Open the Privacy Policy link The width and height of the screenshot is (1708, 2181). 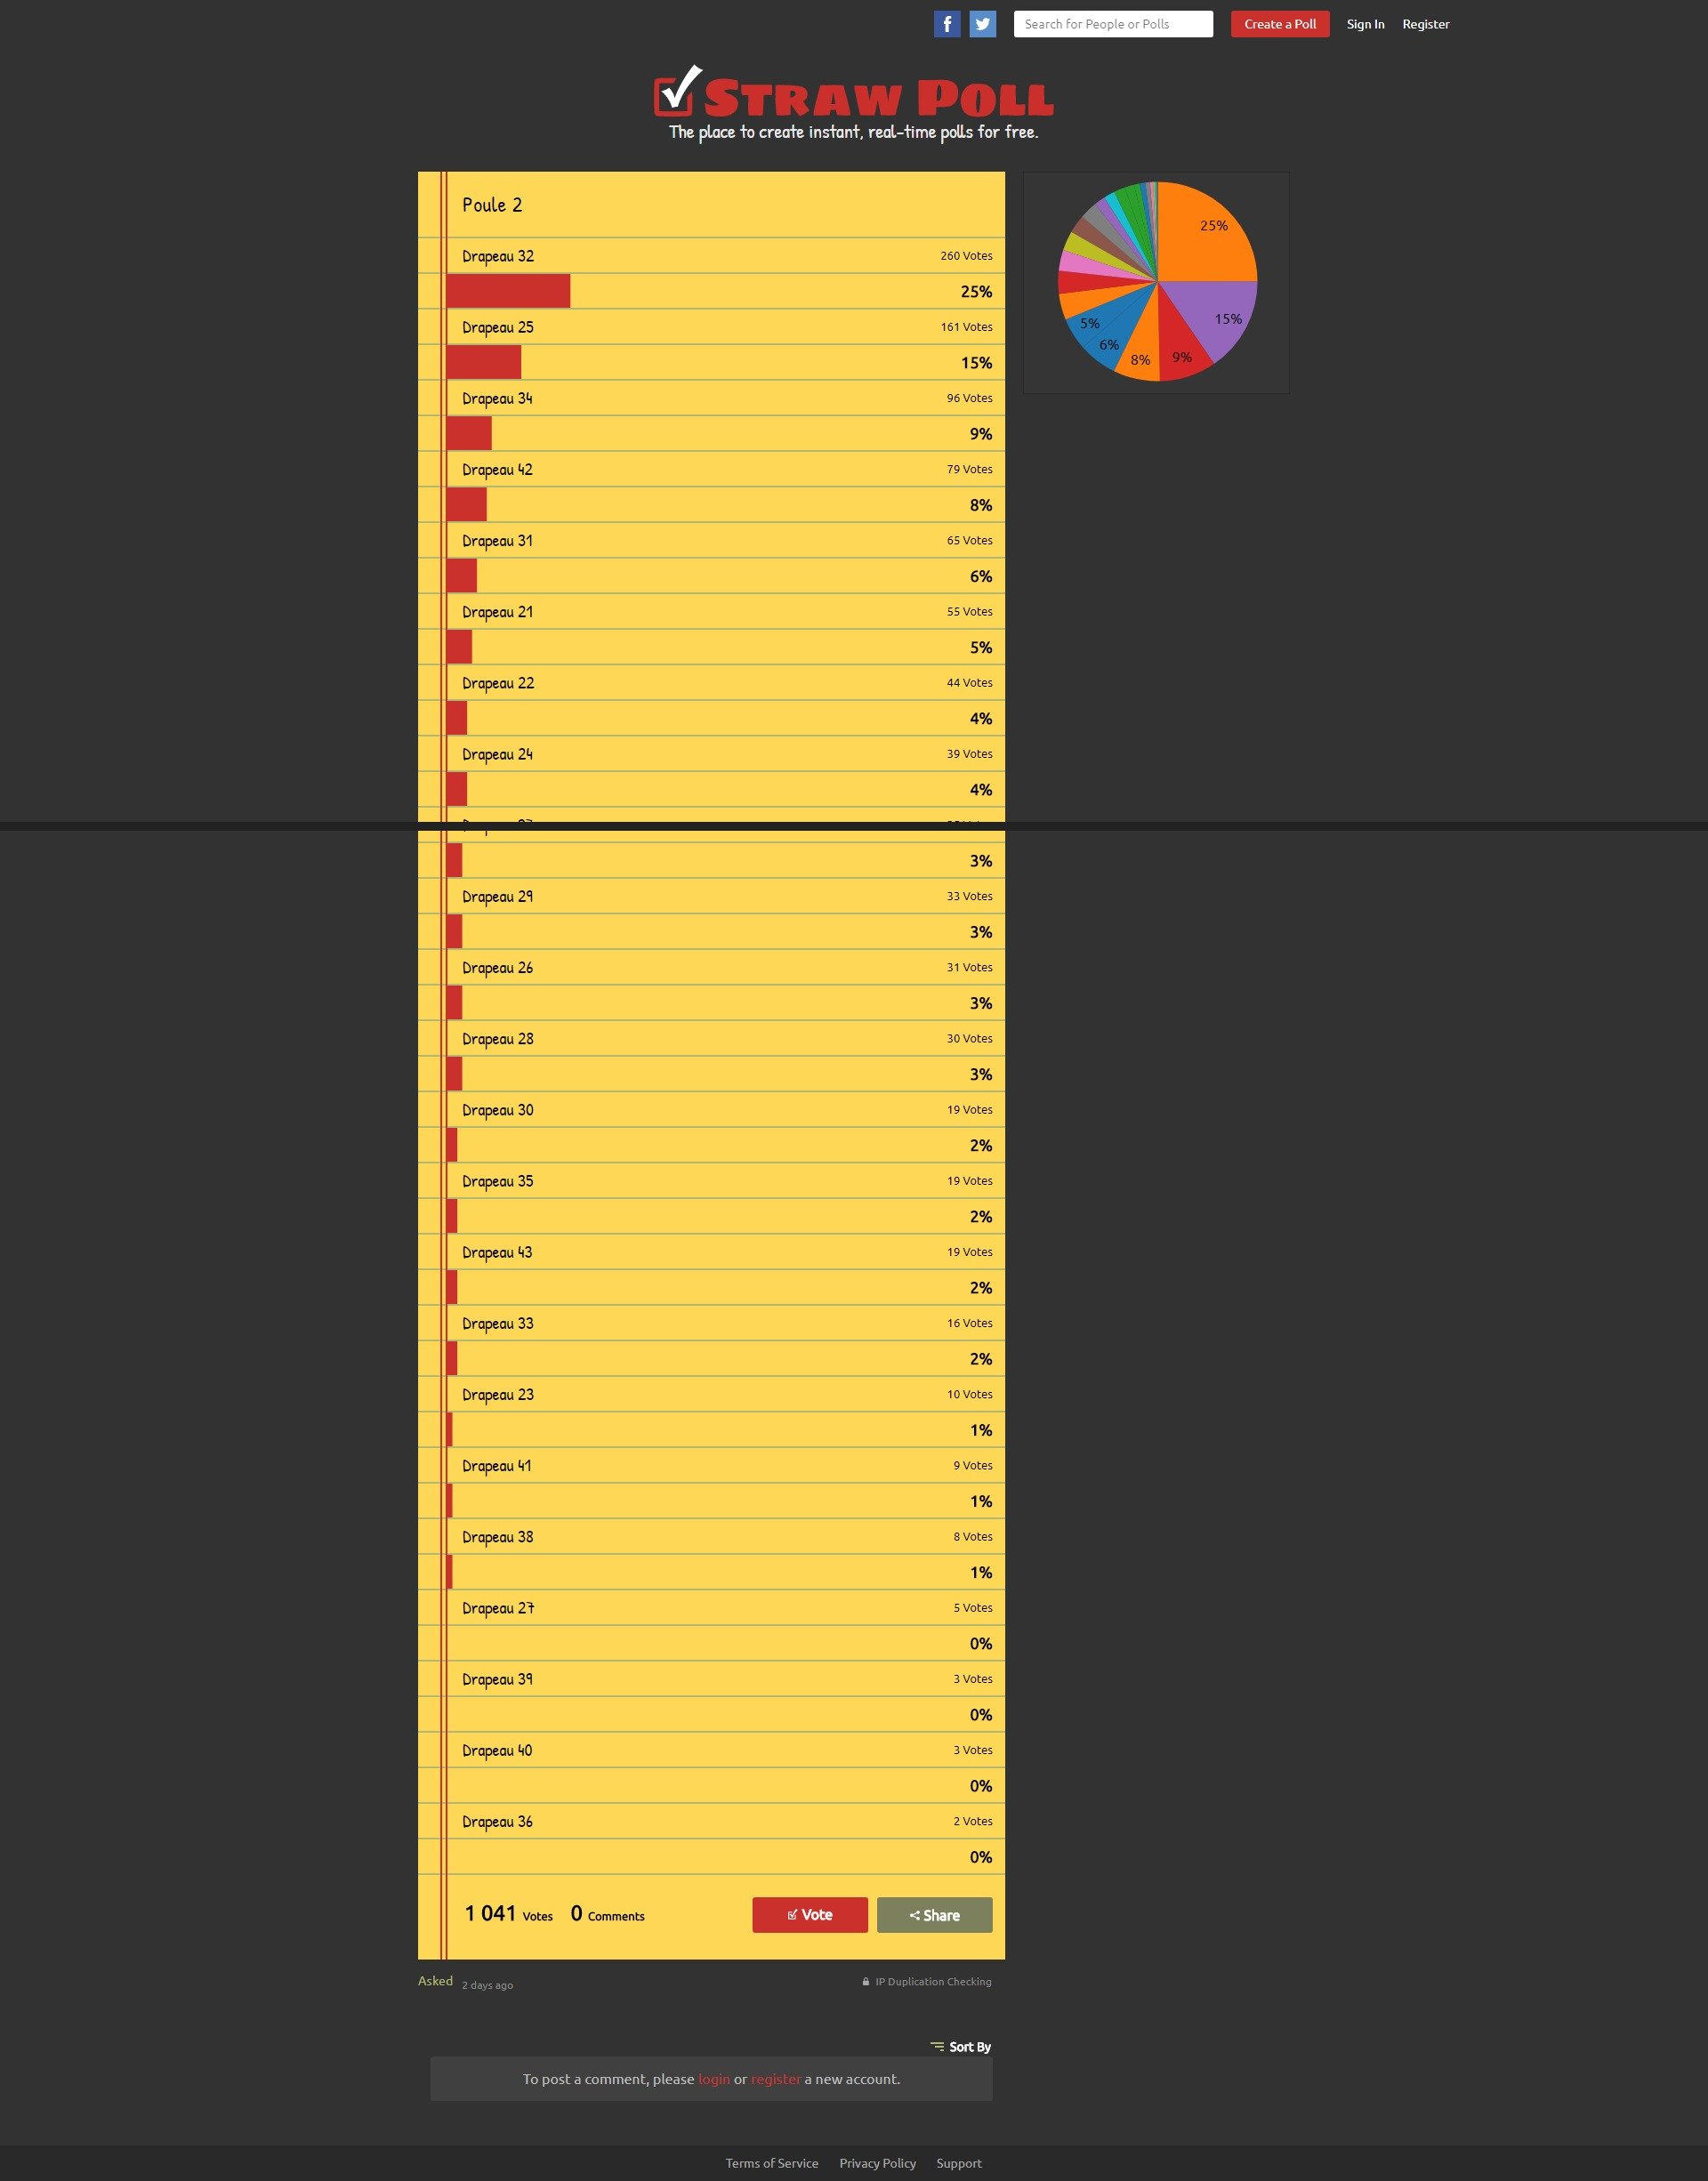[x=878, y=2162]
